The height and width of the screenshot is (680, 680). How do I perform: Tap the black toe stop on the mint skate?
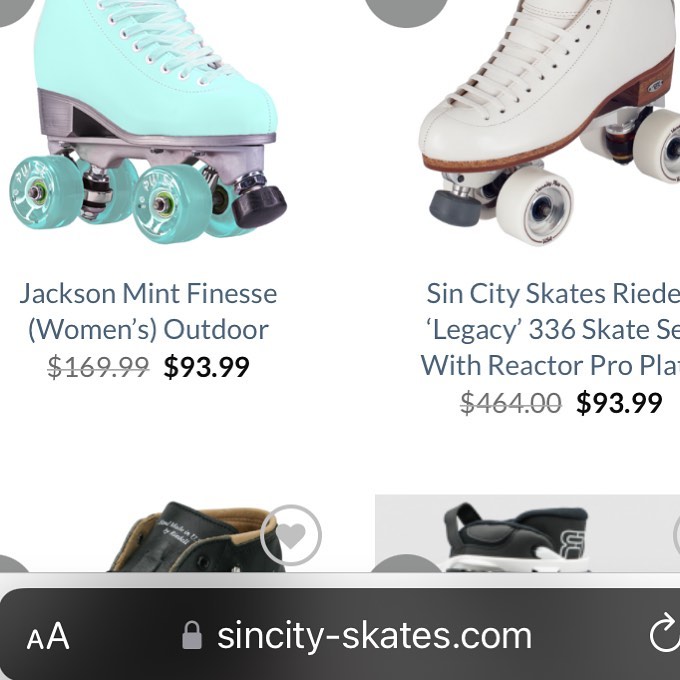(259, 205)
